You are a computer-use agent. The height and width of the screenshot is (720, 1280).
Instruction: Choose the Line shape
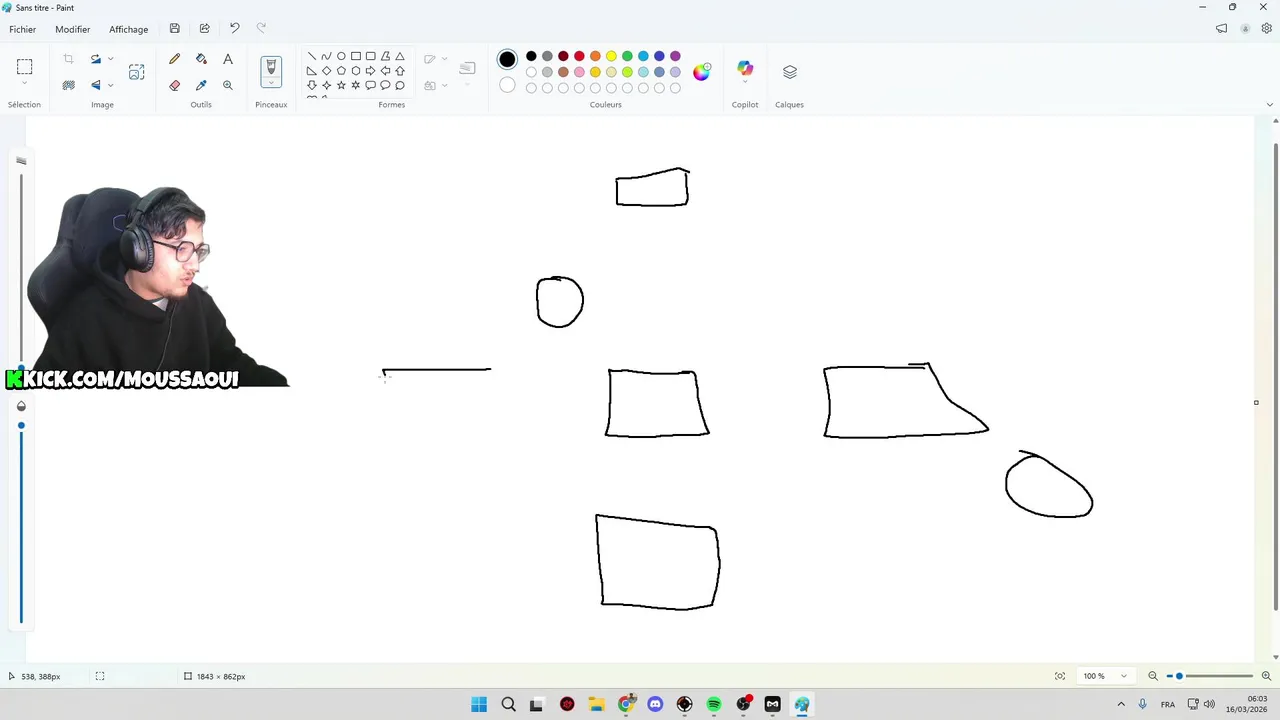tap(312, 56)
